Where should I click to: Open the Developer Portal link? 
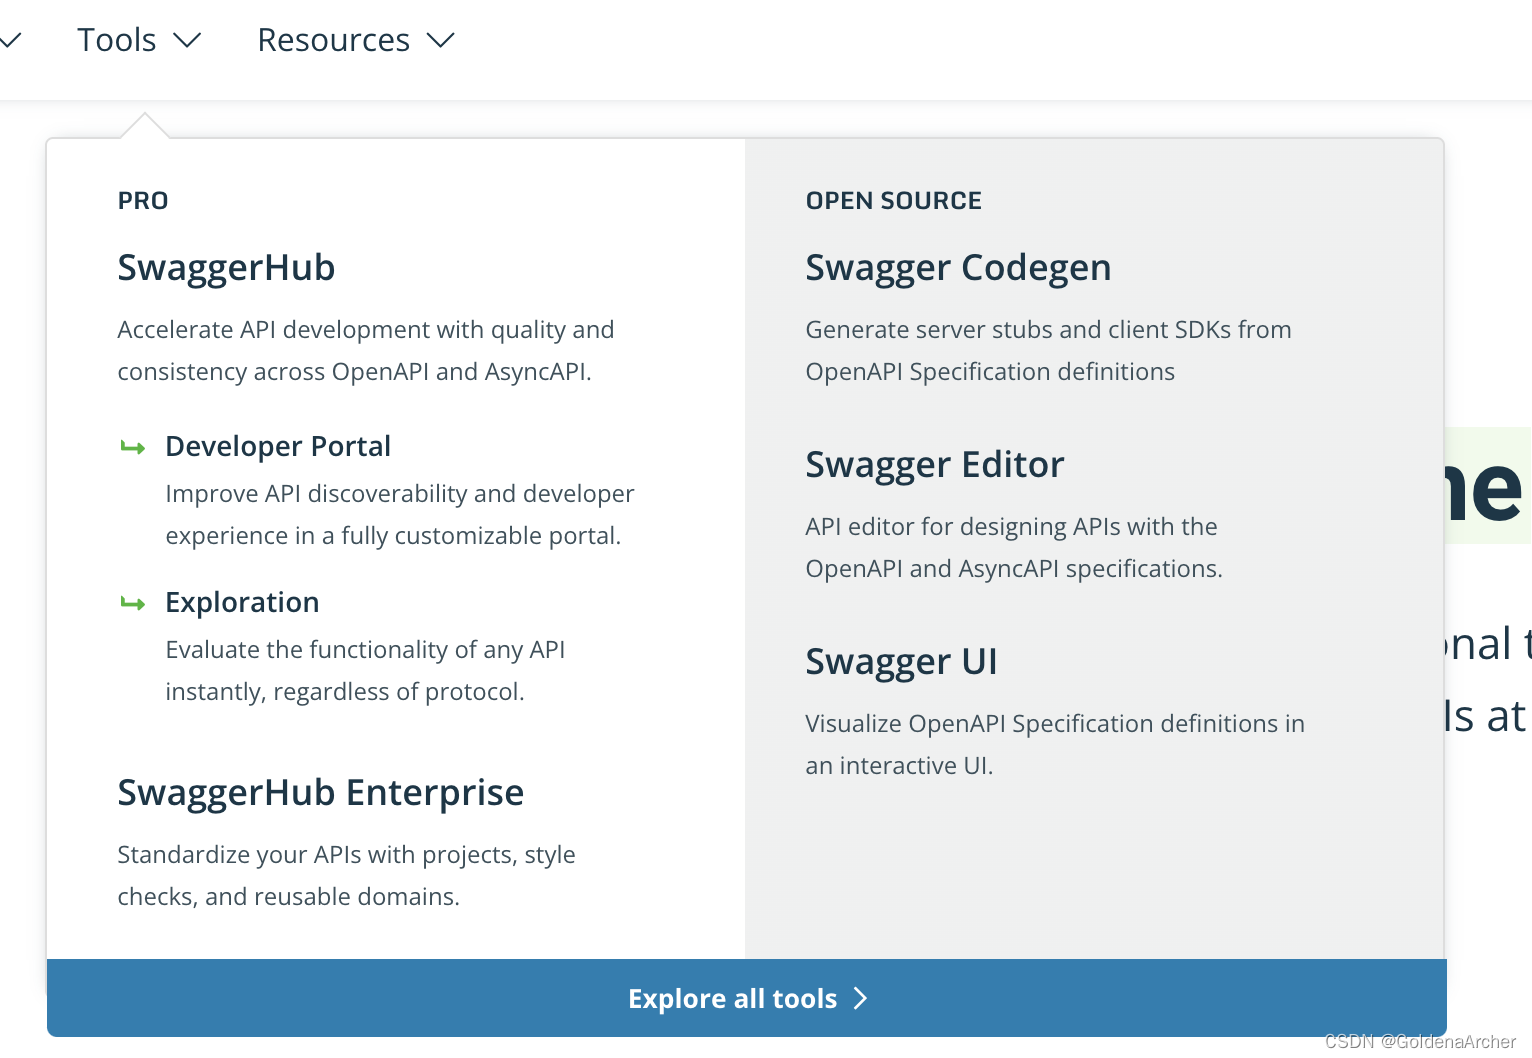pyautogui.click(x=278, y=446)
